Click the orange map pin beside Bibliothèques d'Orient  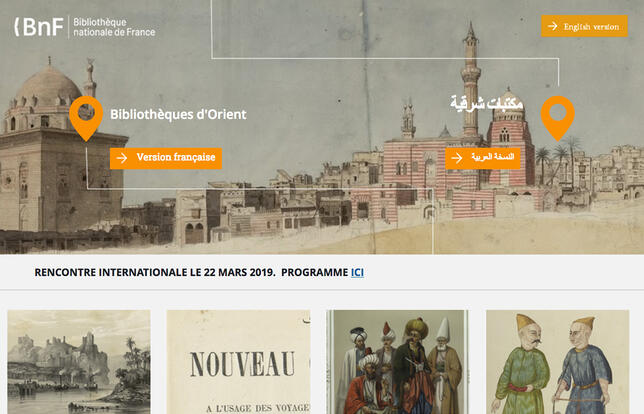(86, 118)
